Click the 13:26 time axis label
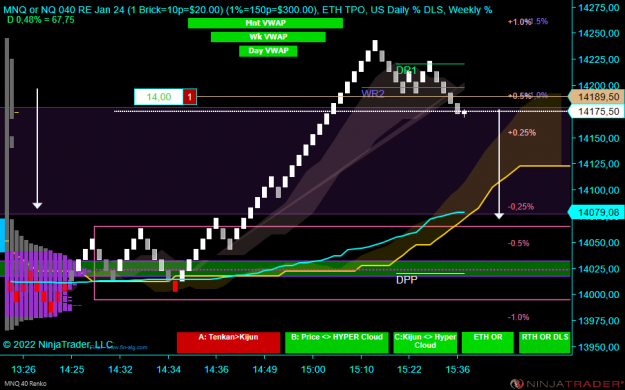625x390 pixels. (24, 370)
